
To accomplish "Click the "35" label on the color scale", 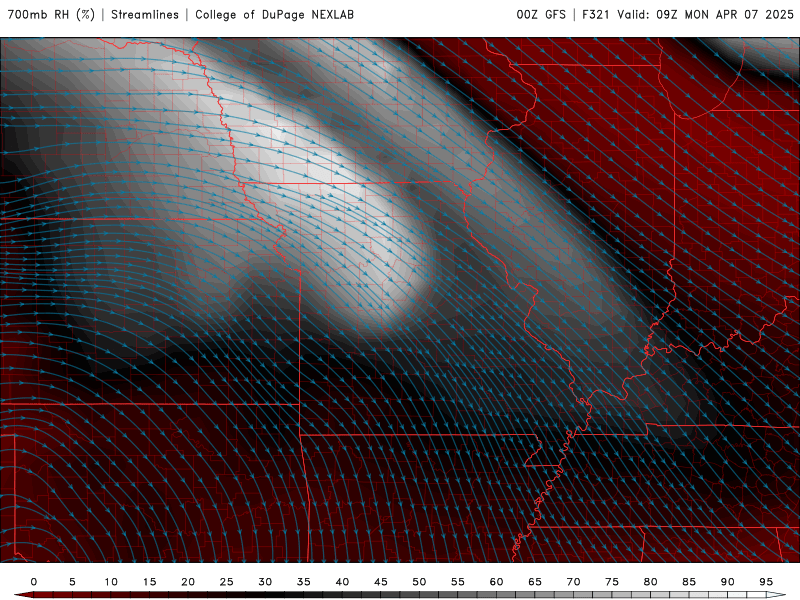I will coord(304,582).
